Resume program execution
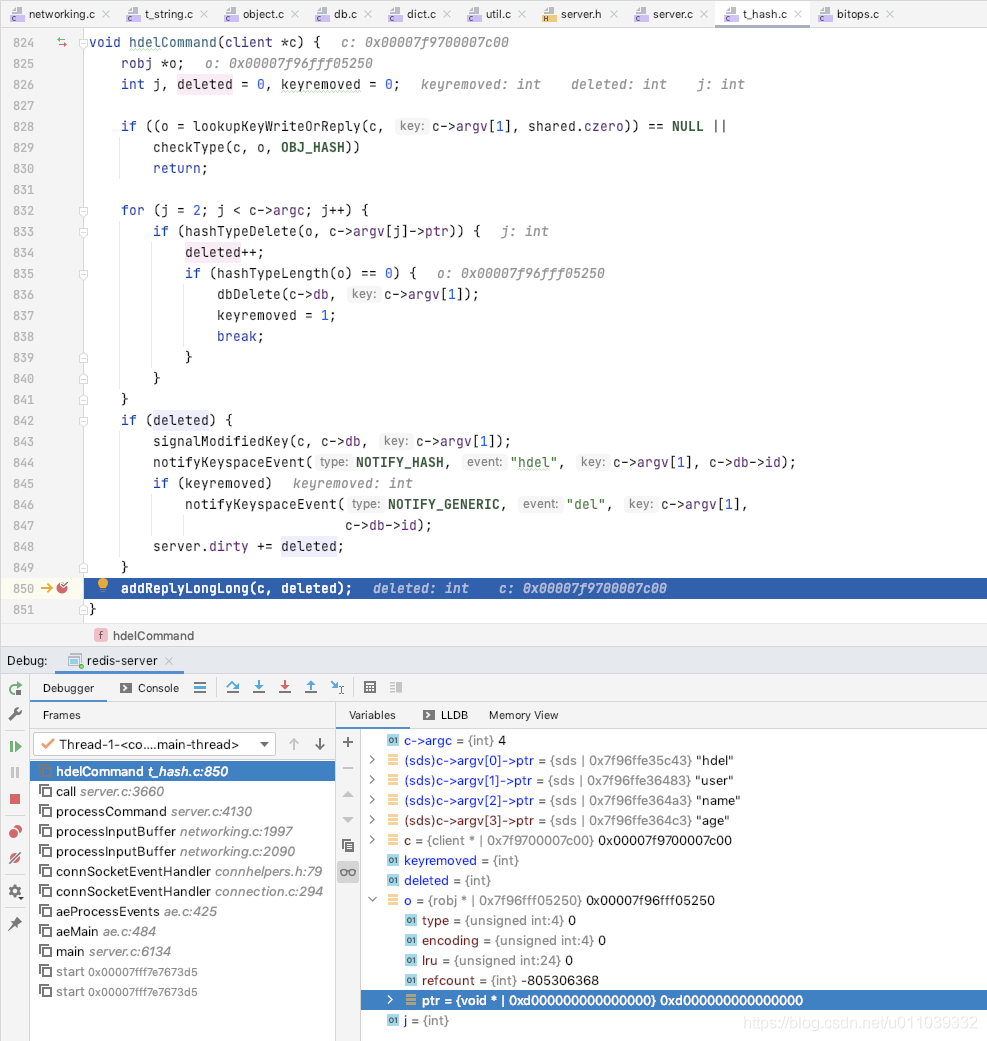 coord(15,746)
